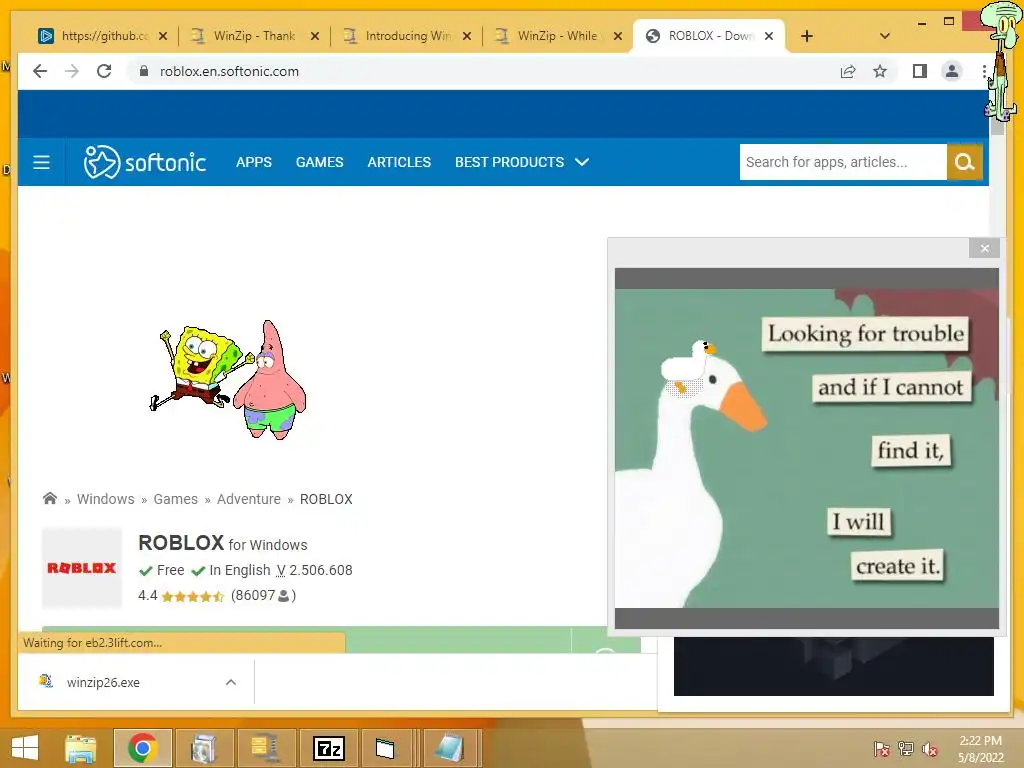The height and width of the screenshot is (768, 1024).
Task: Close the github tab
Action: (x=163, y=36)
